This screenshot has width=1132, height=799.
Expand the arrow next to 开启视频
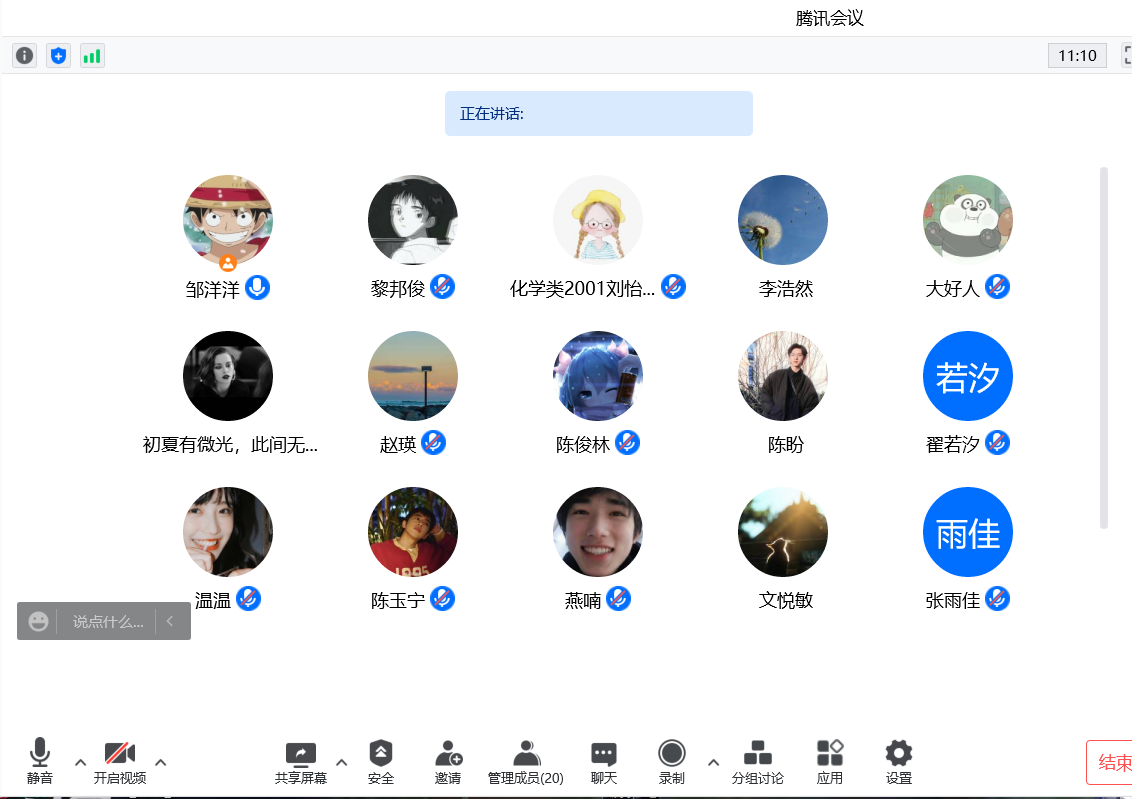[160, 762]
